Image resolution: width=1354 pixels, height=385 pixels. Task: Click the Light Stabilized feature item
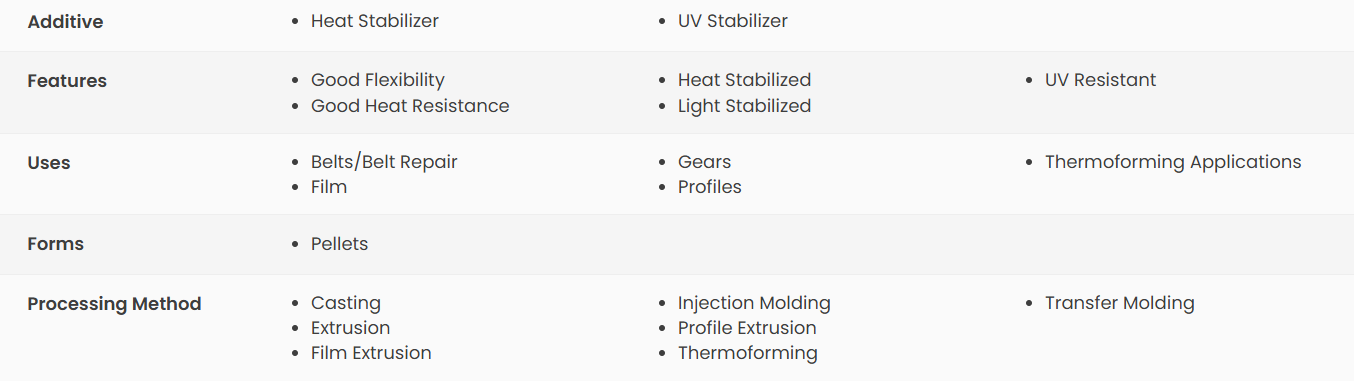[x=744, y=106]
